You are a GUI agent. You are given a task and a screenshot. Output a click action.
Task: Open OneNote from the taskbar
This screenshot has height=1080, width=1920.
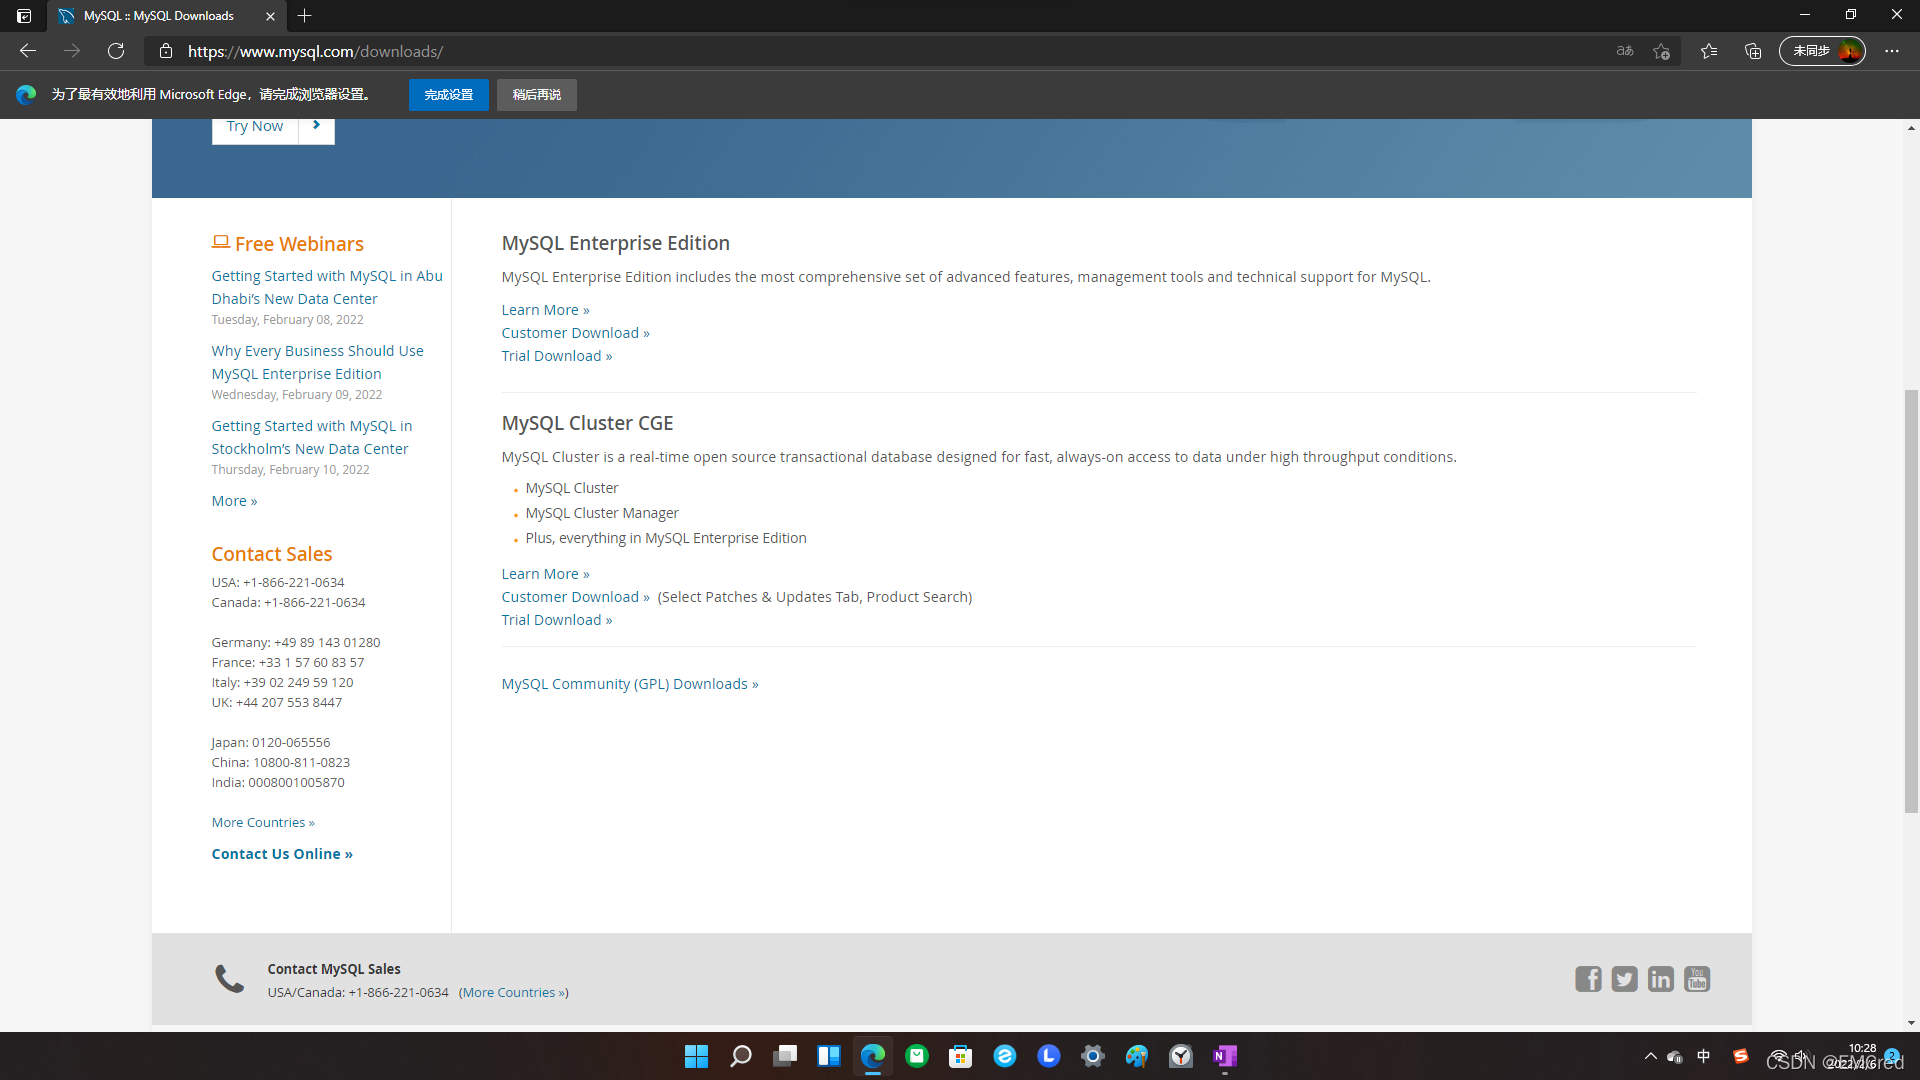click(1225, 1056)
